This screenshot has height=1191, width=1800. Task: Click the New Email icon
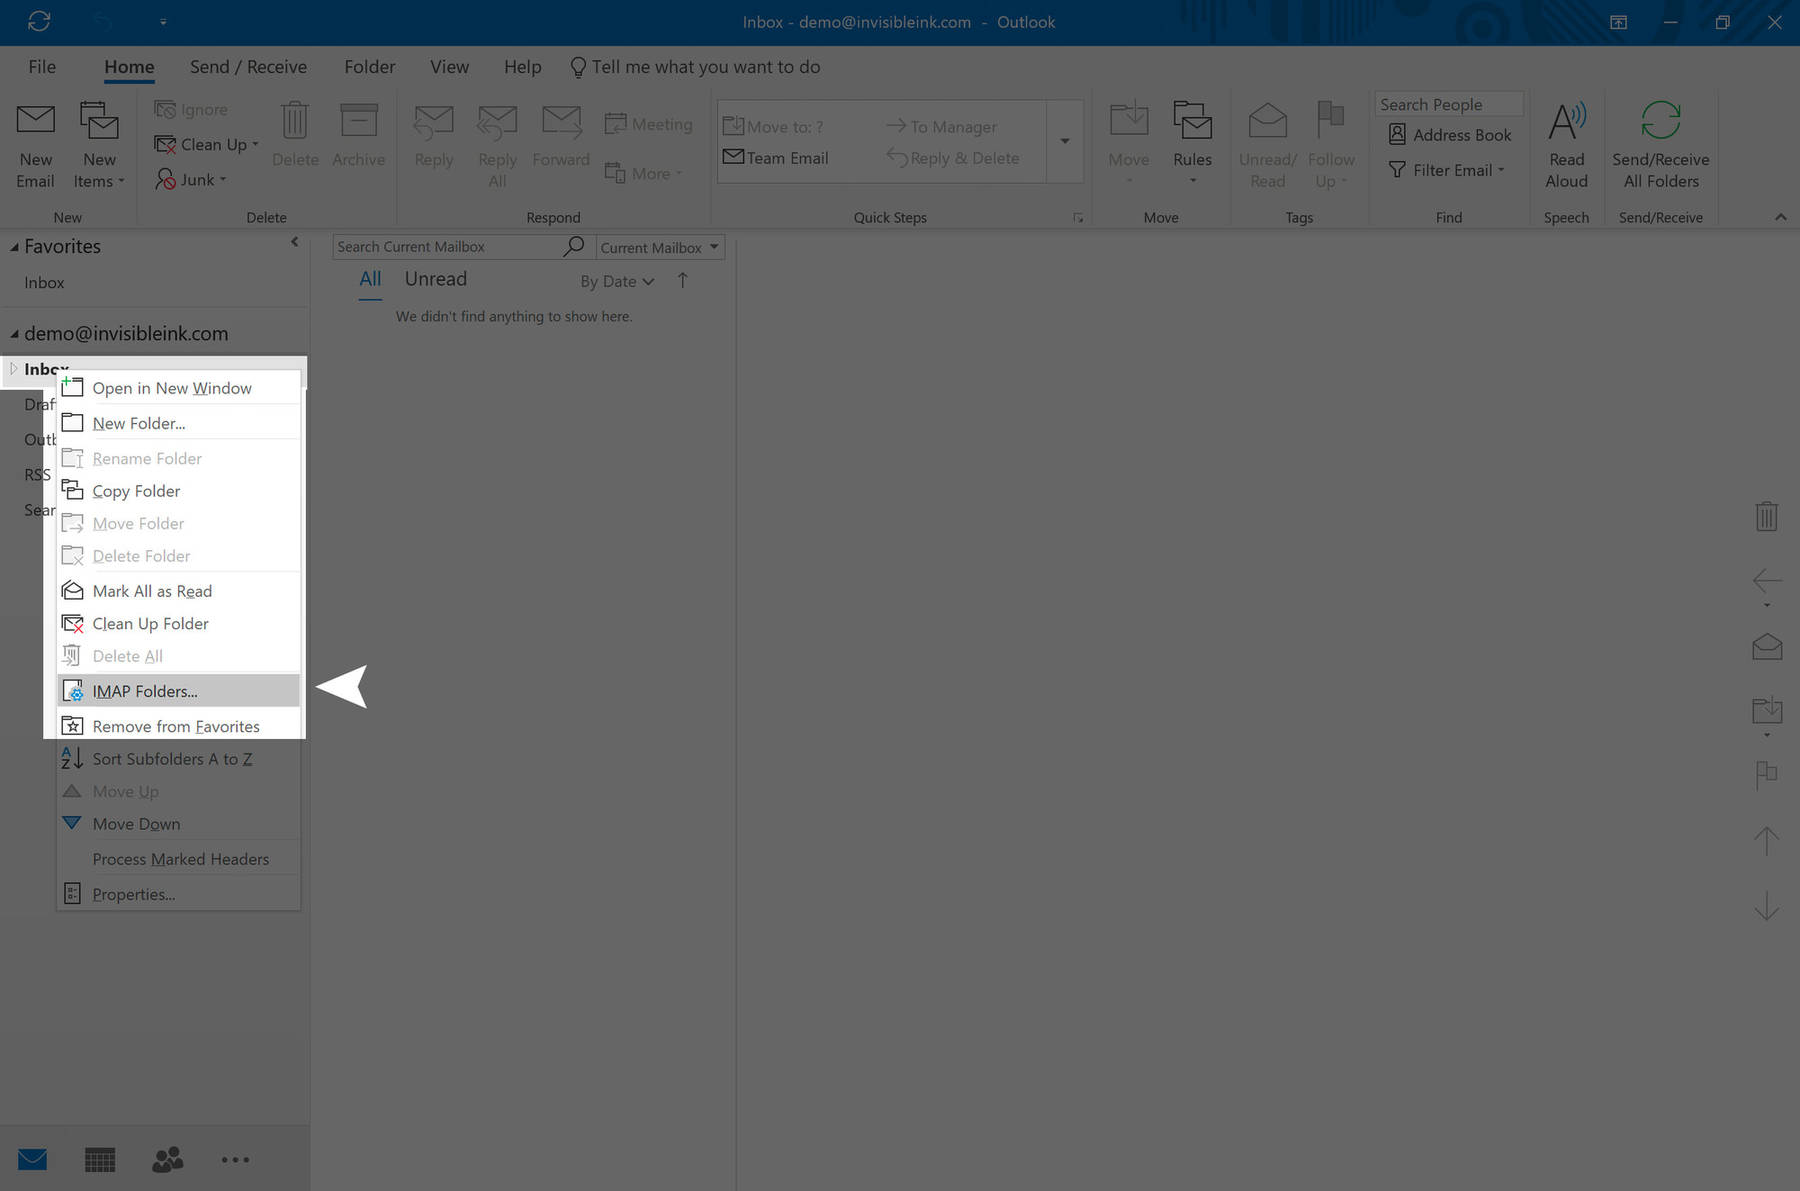tap(36, 122)
